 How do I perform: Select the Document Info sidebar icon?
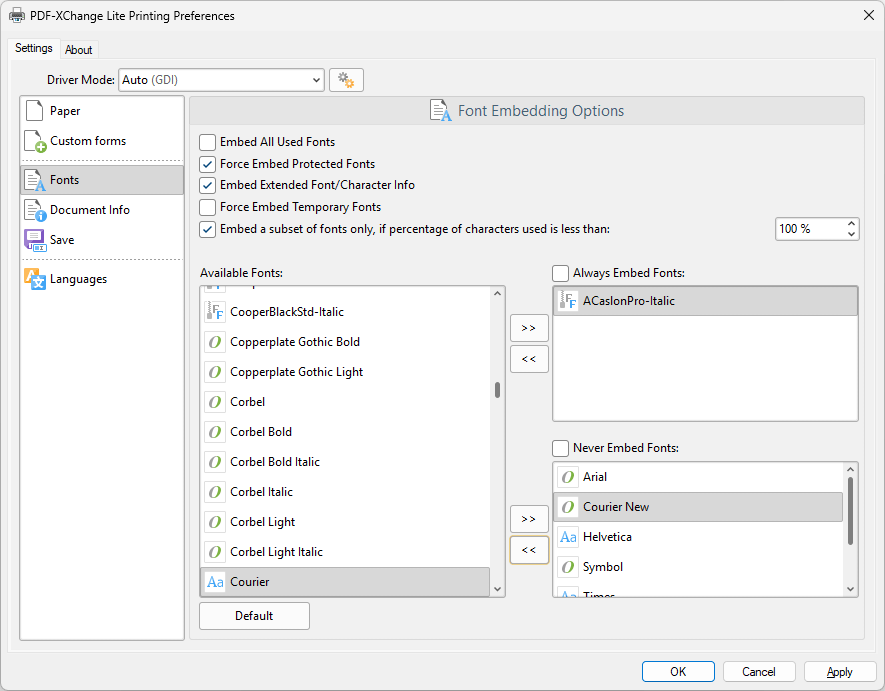coord(35,210)
